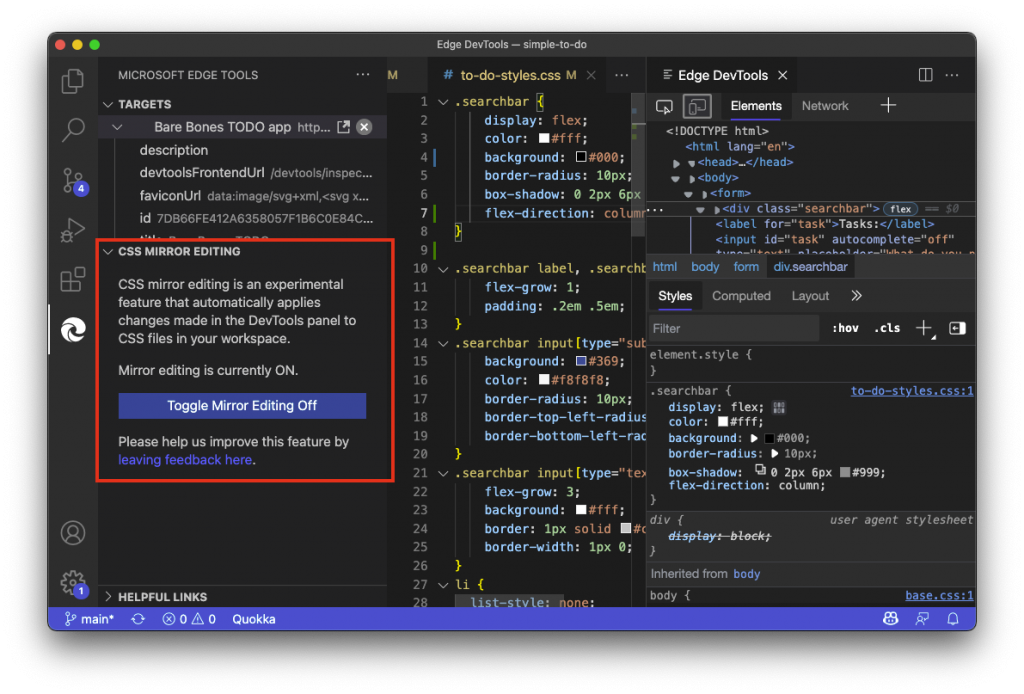1024x694 pixels.
Task: Open Copilot icon in status bar
Action: (x=891, y=619)
